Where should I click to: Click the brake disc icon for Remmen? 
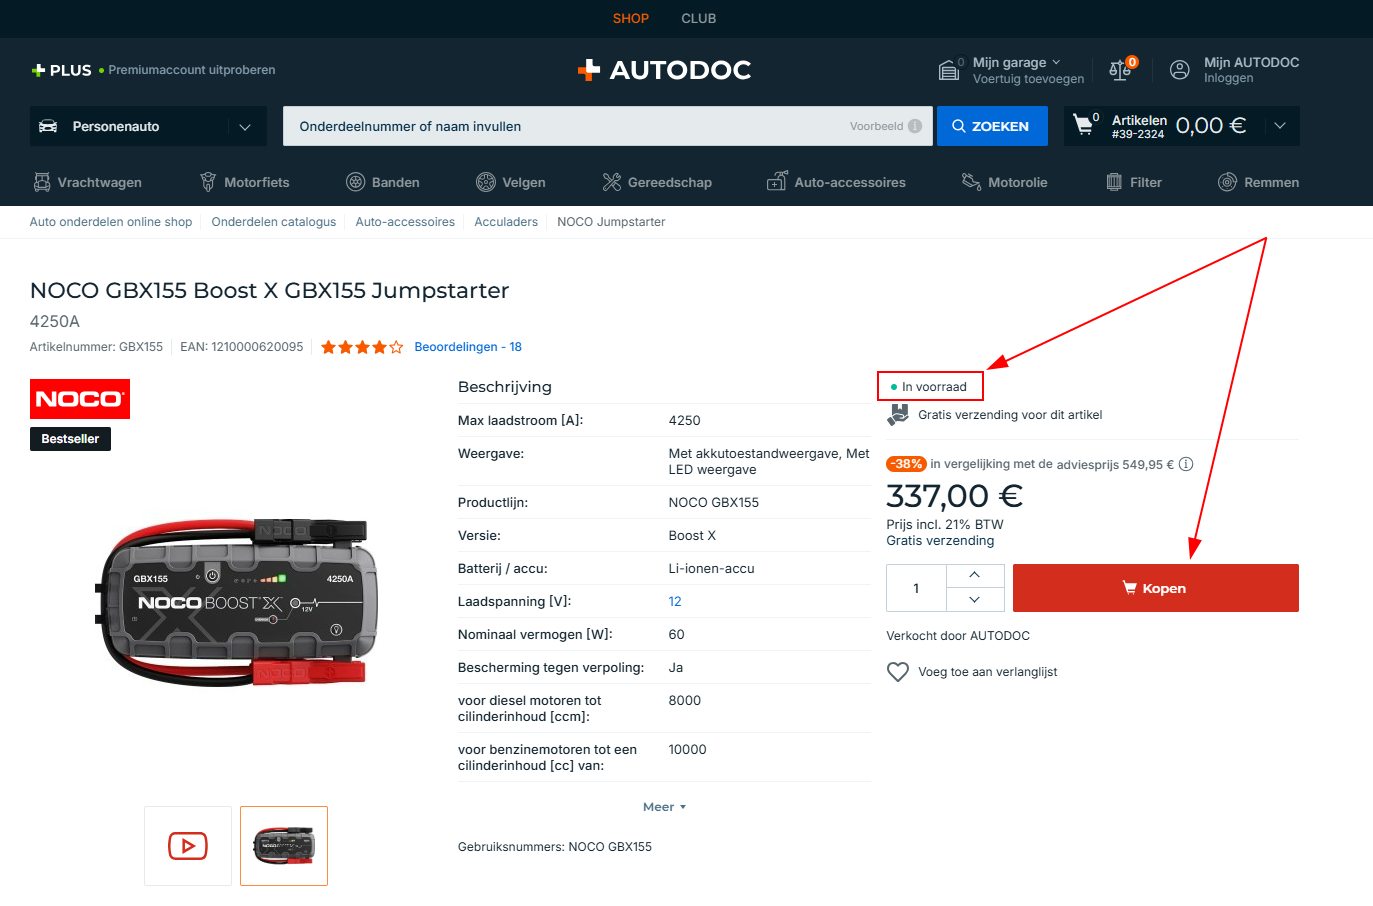[1227, 182]
